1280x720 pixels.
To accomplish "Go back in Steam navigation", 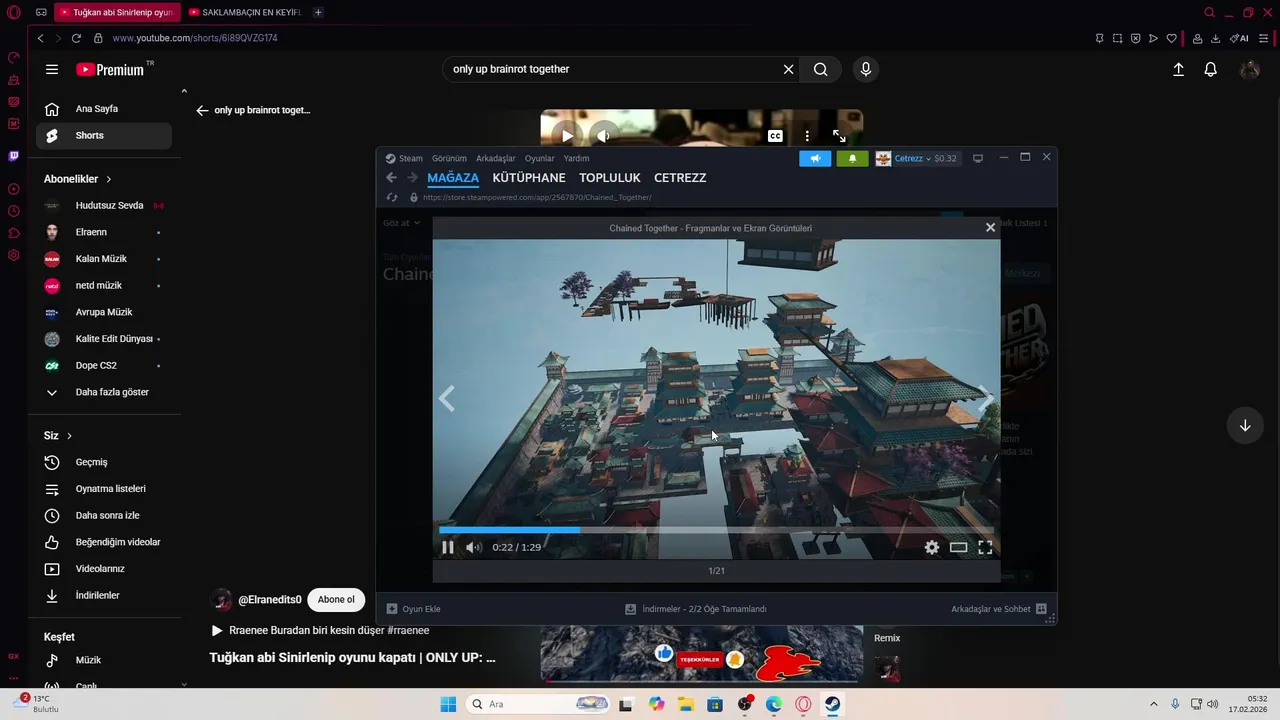I will [x=391, y=177].
